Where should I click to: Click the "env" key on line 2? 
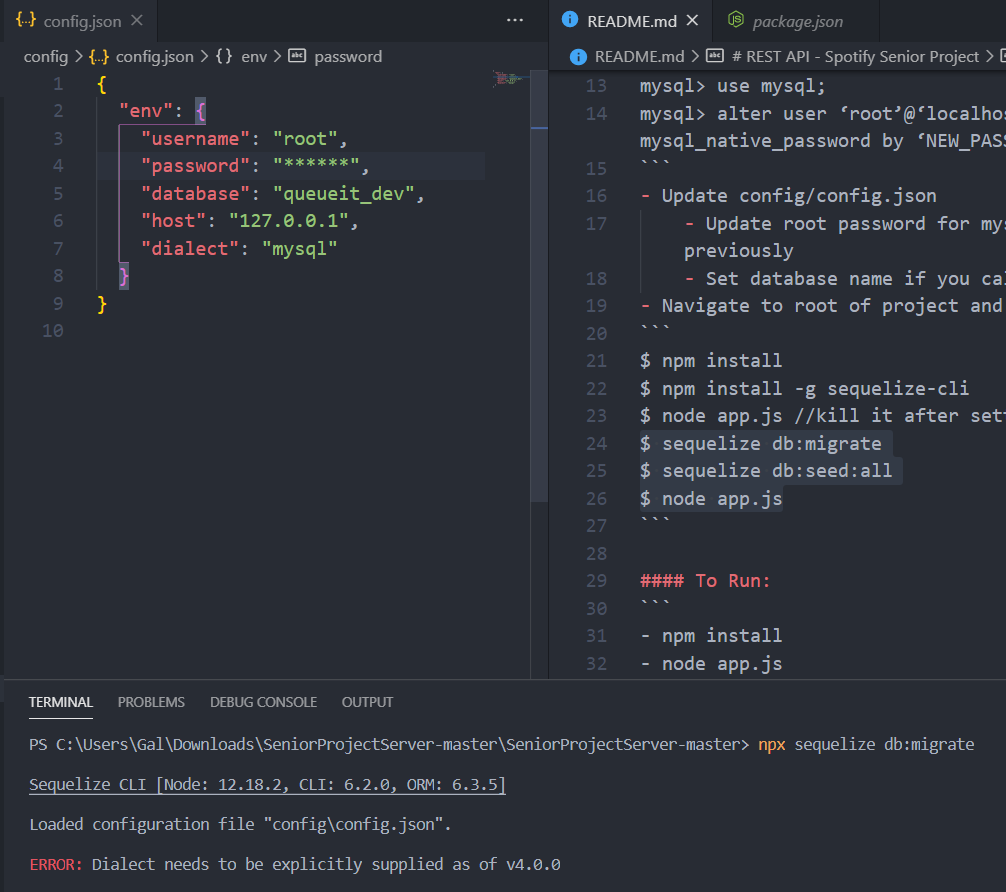(146, 111)
